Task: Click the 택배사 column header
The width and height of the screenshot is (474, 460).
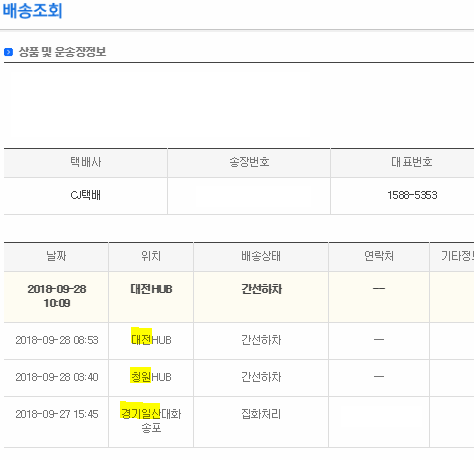Action: 86,162
